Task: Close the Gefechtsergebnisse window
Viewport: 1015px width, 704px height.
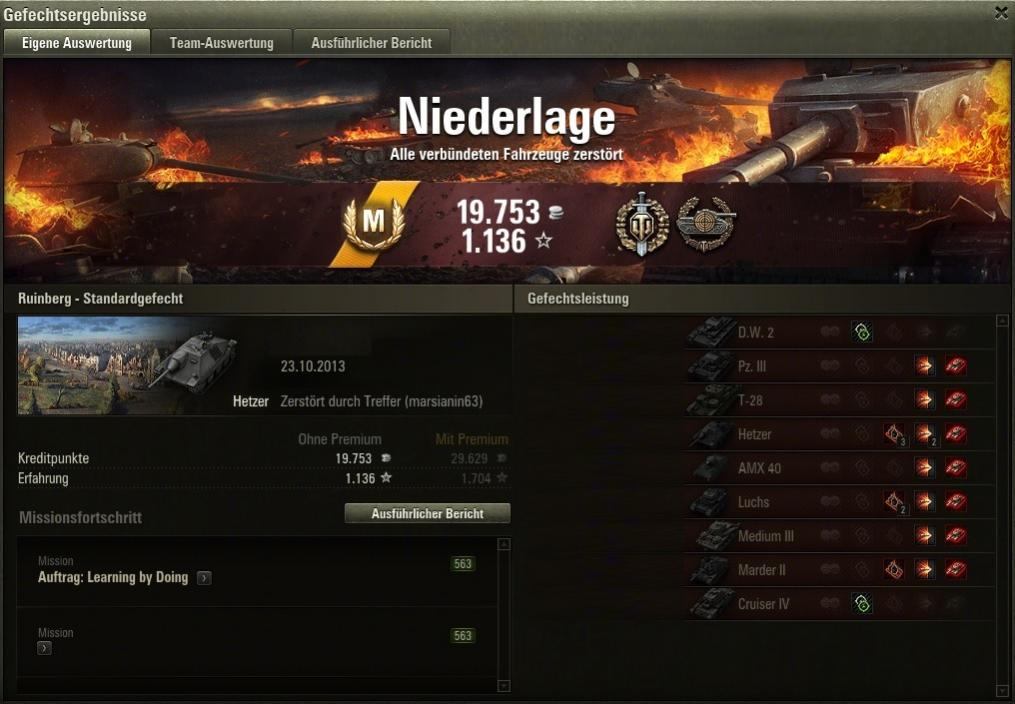Action: (1001, 13)
